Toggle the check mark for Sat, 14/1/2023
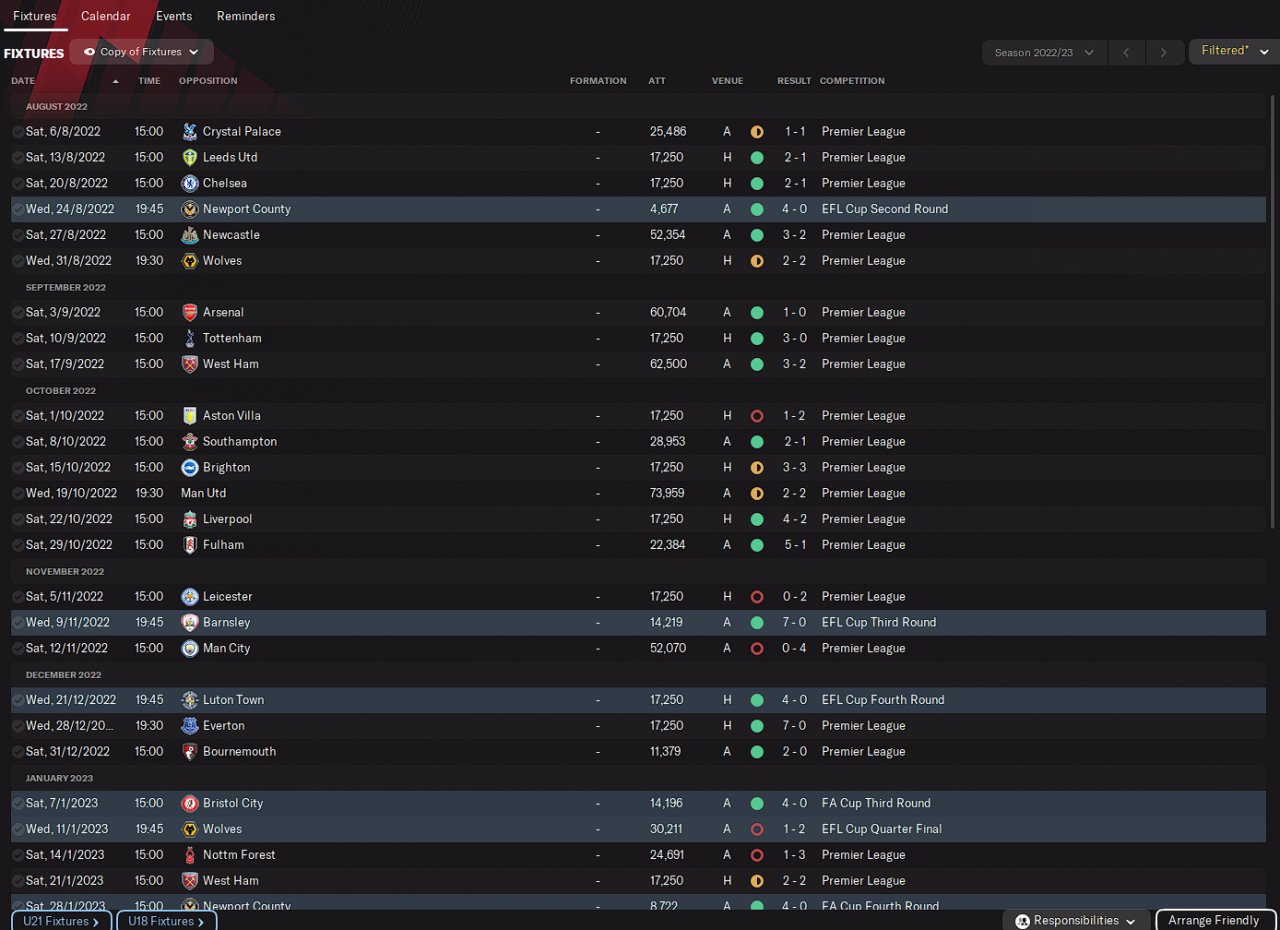This screenshot has width=1280, height=930. [x=18, y=855]
